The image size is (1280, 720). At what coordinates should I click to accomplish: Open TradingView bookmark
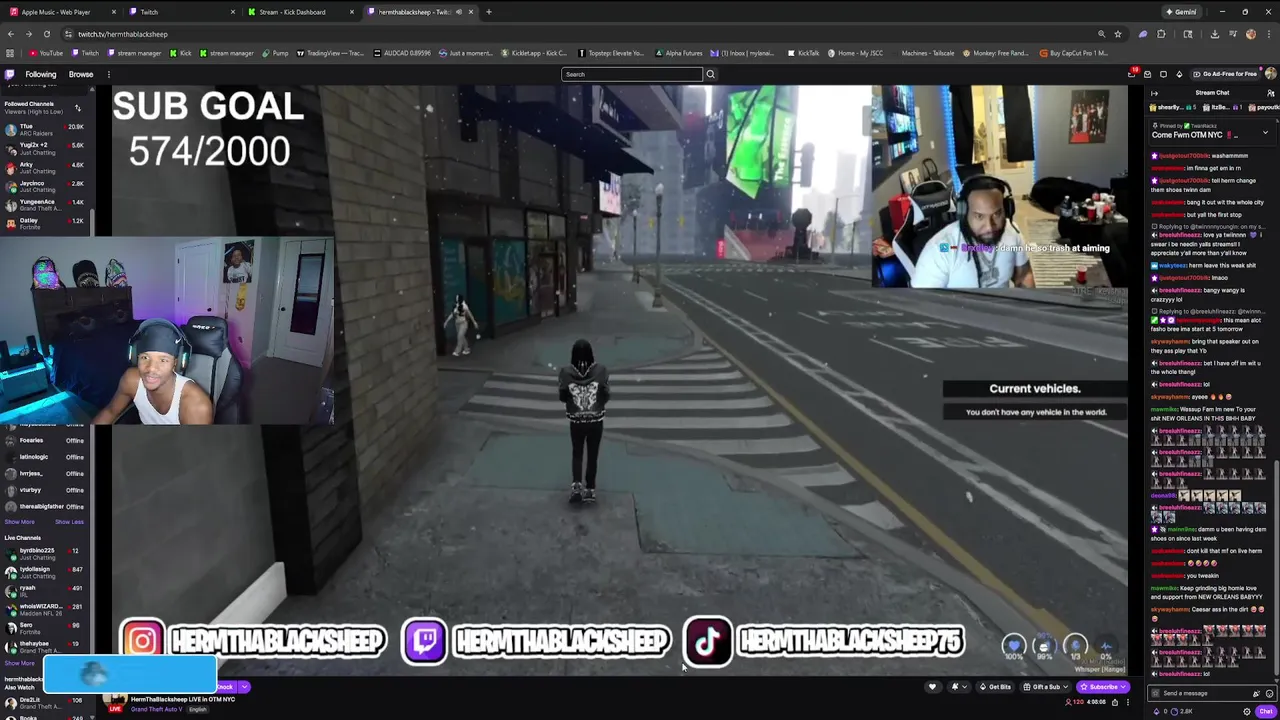(331, 53)
